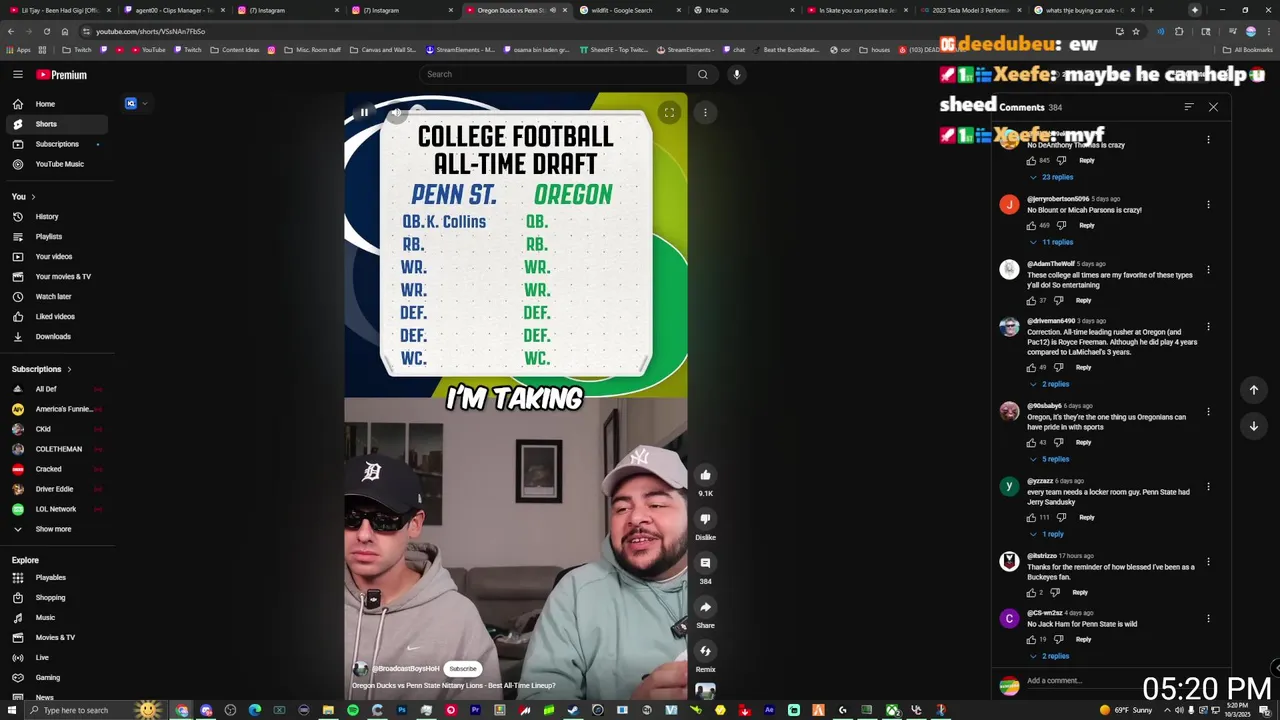The image size is (1280, 720).
Task: Open comments icon showing 384
Action: [x=705, y=563]
